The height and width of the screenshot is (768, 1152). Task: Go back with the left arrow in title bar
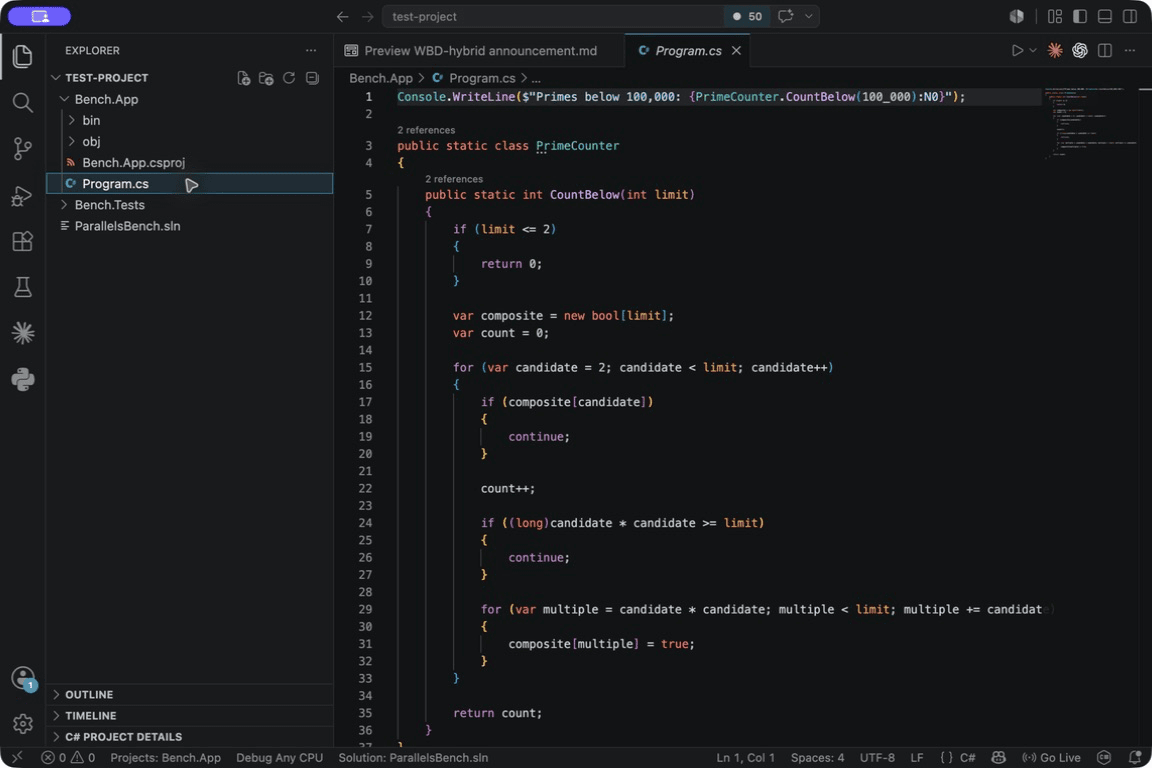click(342, 16)
